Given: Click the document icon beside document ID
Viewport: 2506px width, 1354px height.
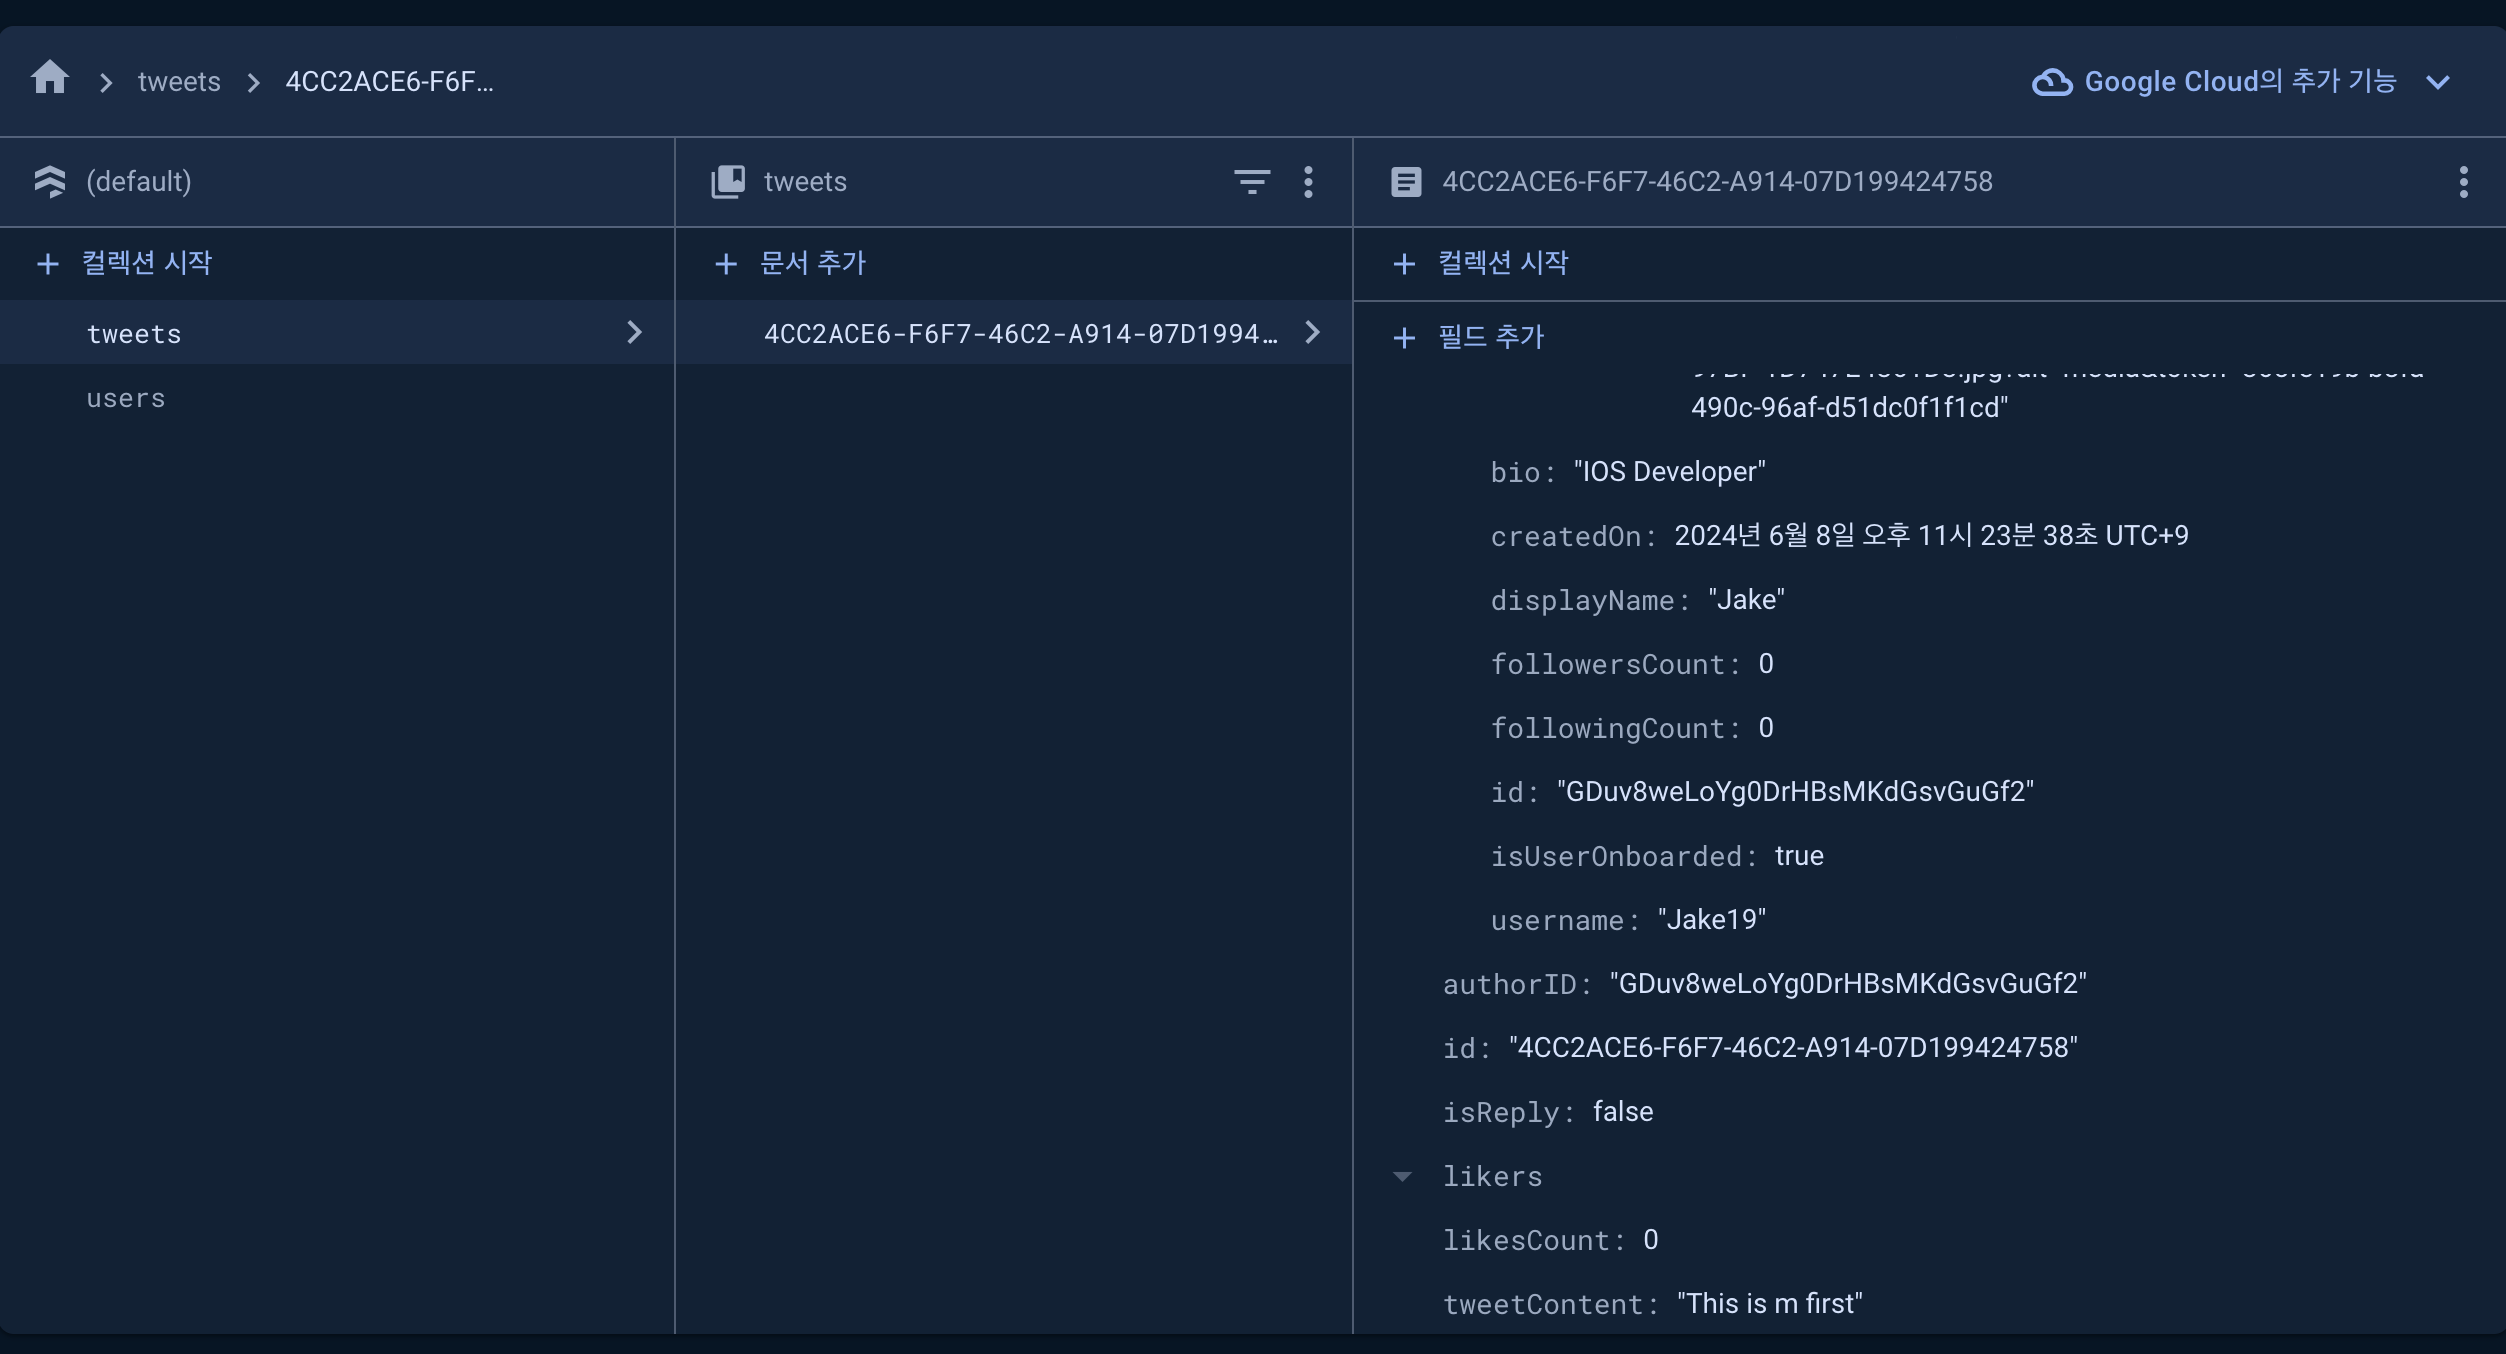Looking at the screenshot, I should [1406, 182].
